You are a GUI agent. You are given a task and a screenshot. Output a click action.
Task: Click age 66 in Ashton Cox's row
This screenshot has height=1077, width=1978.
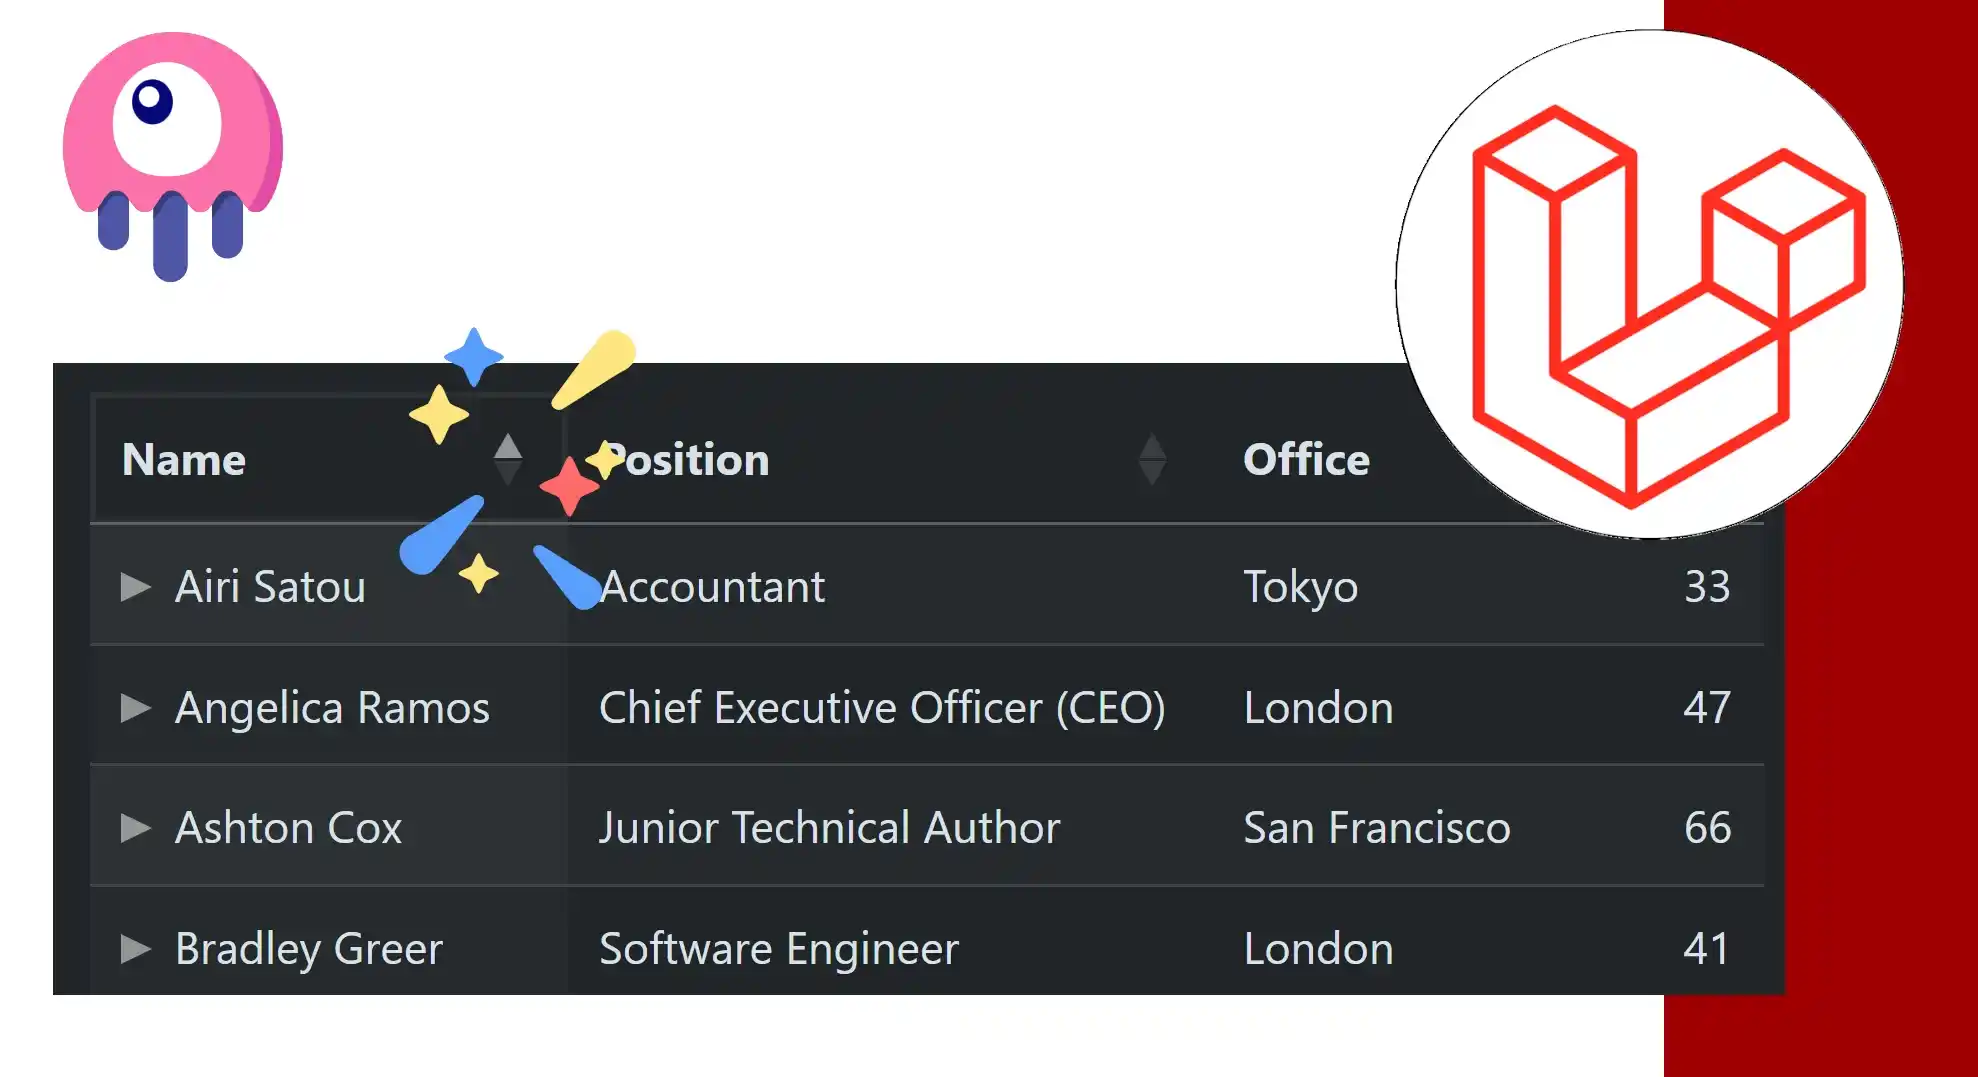pos(1707,828)
